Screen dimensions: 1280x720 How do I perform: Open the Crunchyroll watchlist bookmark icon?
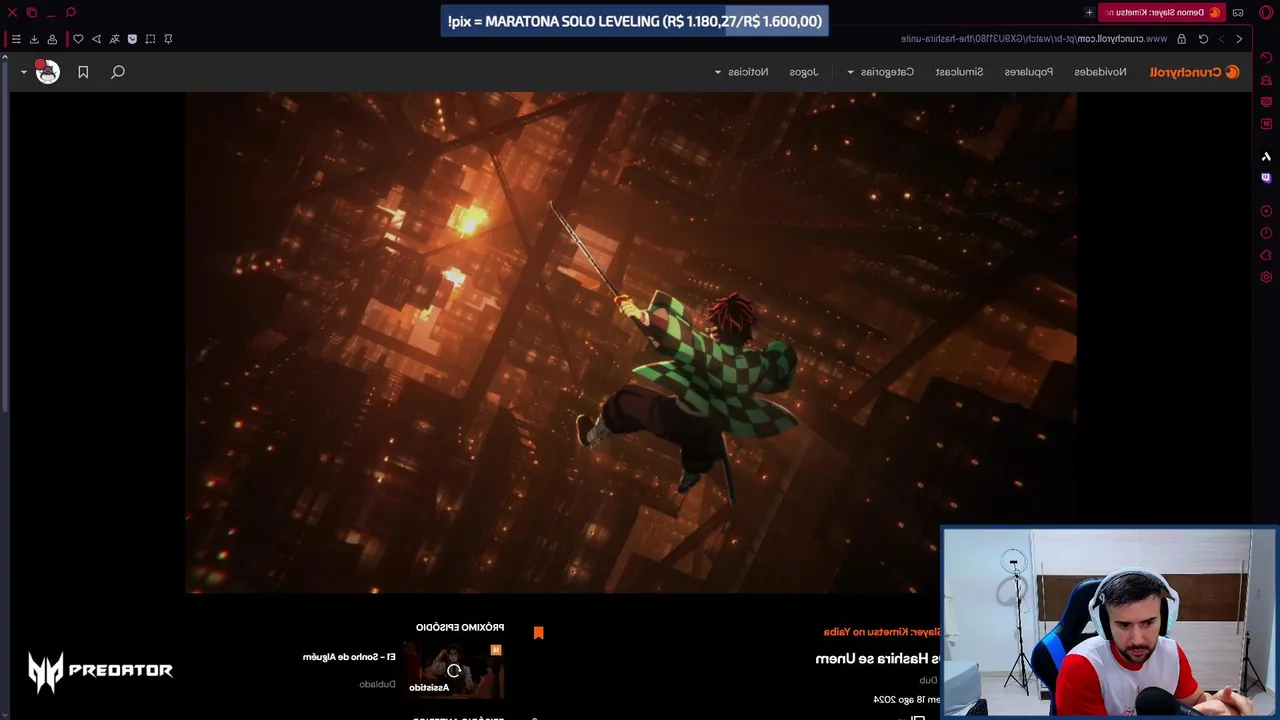click(x=83, y=72)
